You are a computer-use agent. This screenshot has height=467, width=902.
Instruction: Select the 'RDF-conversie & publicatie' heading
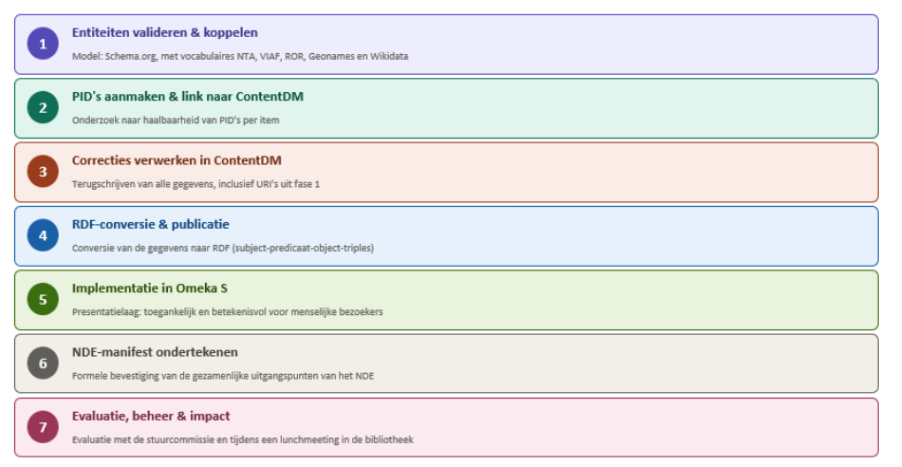pyautogui.click(x=150, y=224)
